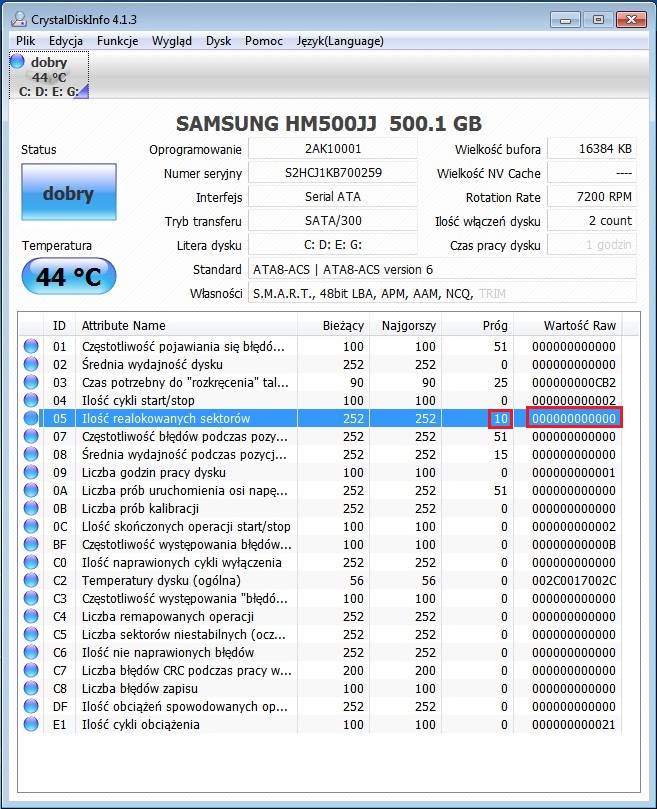Select row Ilość cykli start/stop

(320, 400)
